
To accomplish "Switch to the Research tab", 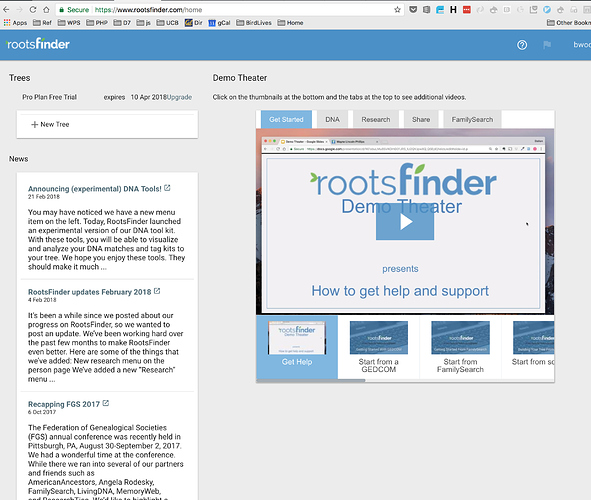I will [x=376, y=119].
